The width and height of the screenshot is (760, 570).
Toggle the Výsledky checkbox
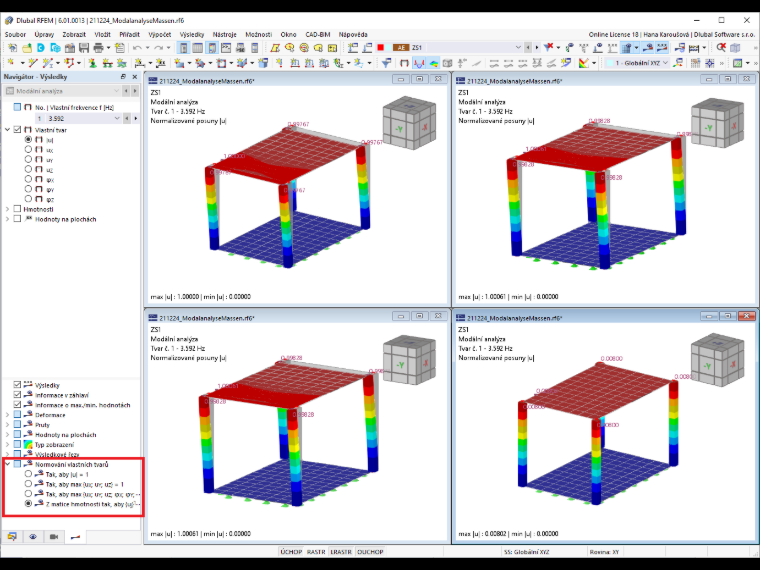[x=17, y=385]
